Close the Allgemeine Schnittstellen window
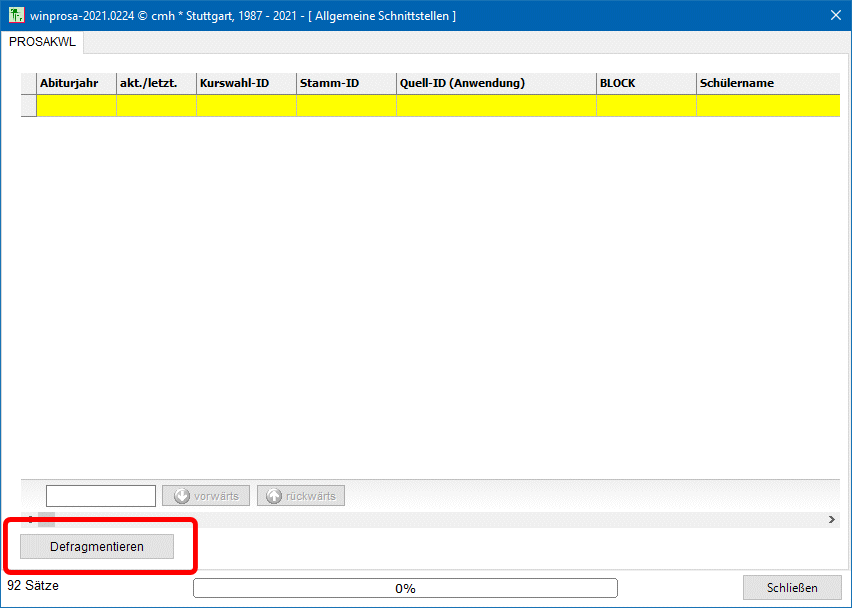Screen dimensions: 852x608 click(x=836, y=15)
